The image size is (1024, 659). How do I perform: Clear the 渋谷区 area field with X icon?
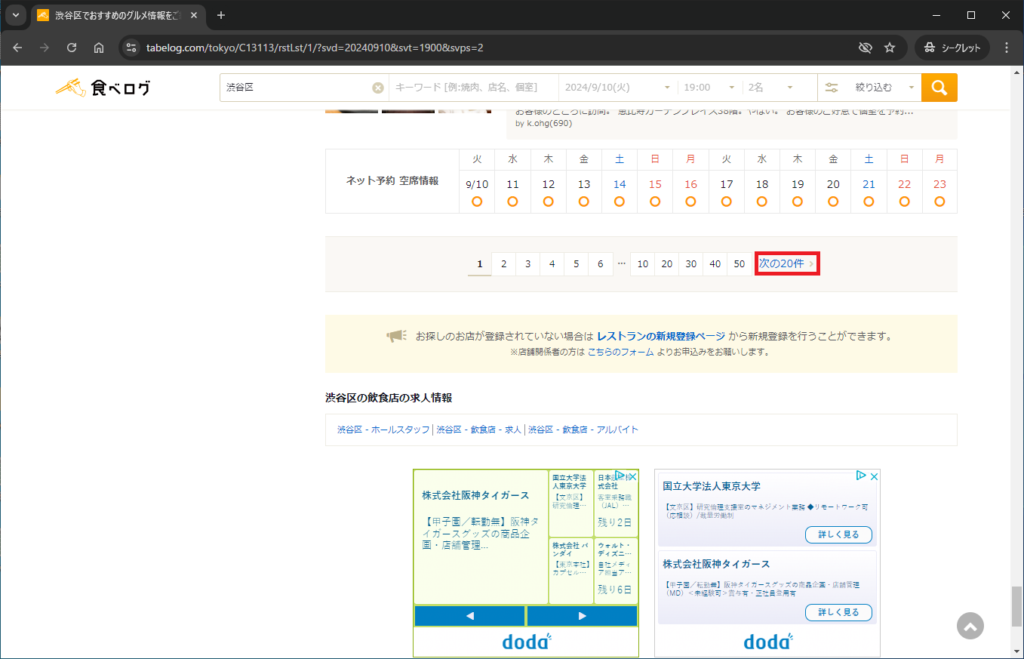(378, 88)
